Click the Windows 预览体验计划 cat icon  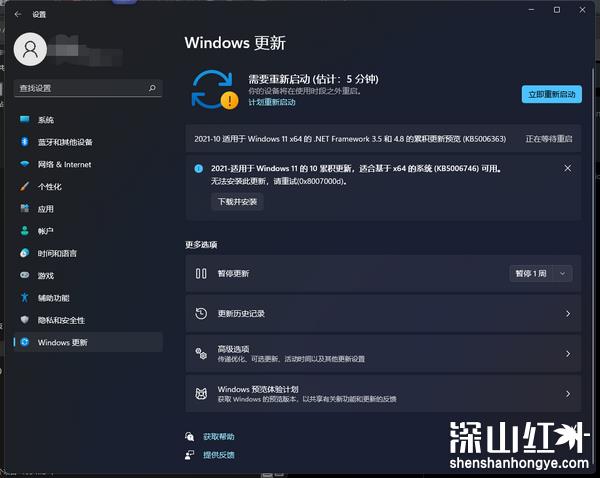coord(201,394)
